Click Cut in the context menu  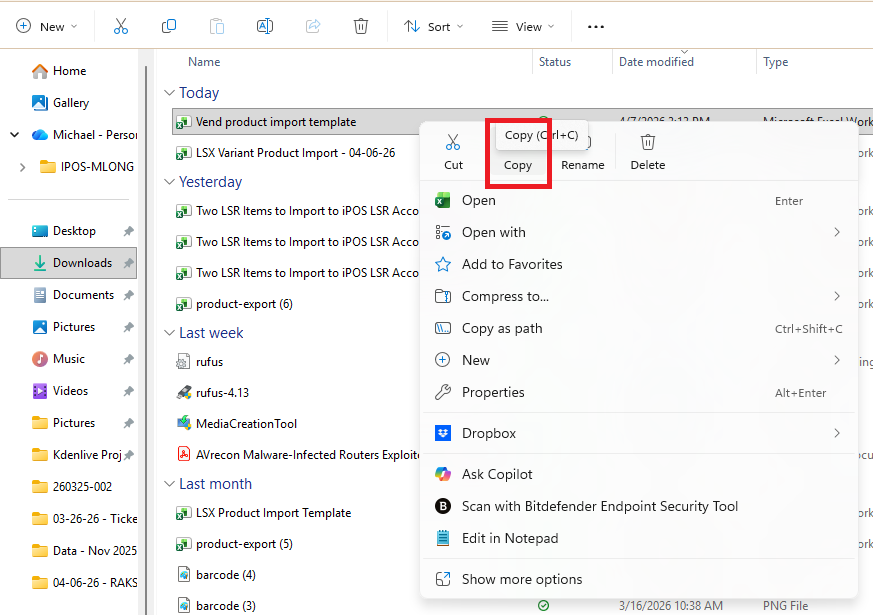[453, 151]
